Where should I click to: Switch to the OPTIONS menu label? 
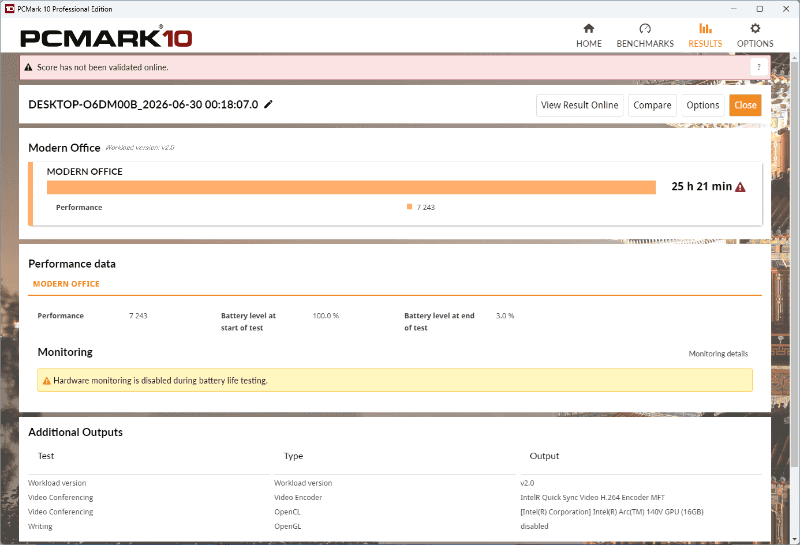755,44
